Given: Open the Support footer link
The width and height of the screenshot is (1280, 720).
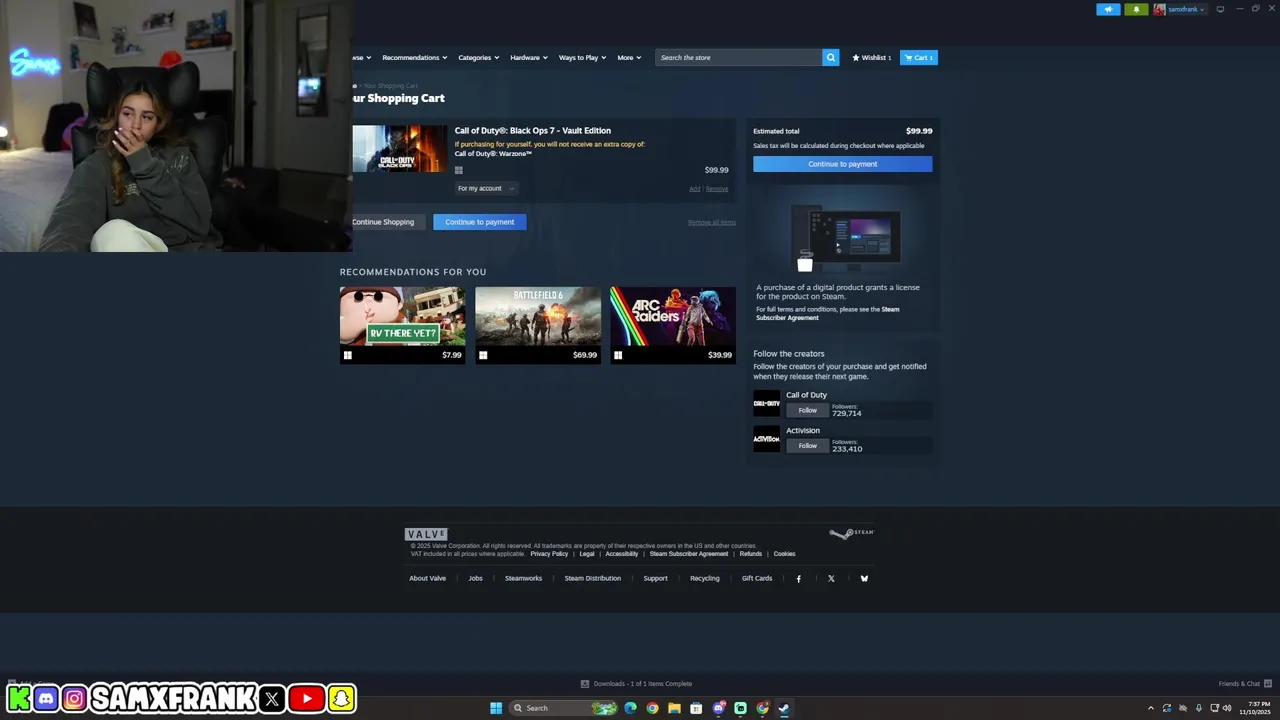Looking at the screenshot, I should [x=655, y=578].
